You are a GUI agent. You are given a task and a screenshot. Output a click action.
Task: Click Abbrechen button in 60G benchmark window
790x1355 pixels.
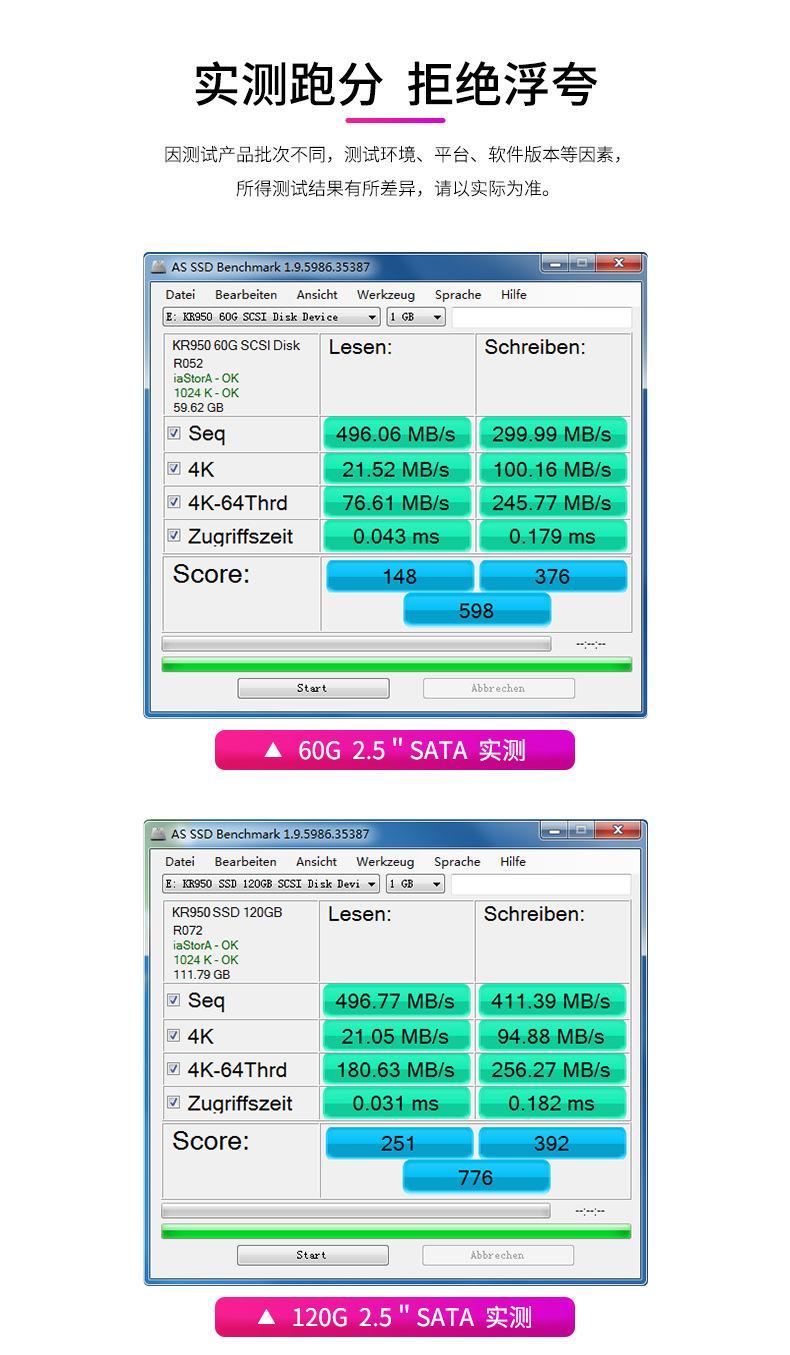[x=498, y=688]
